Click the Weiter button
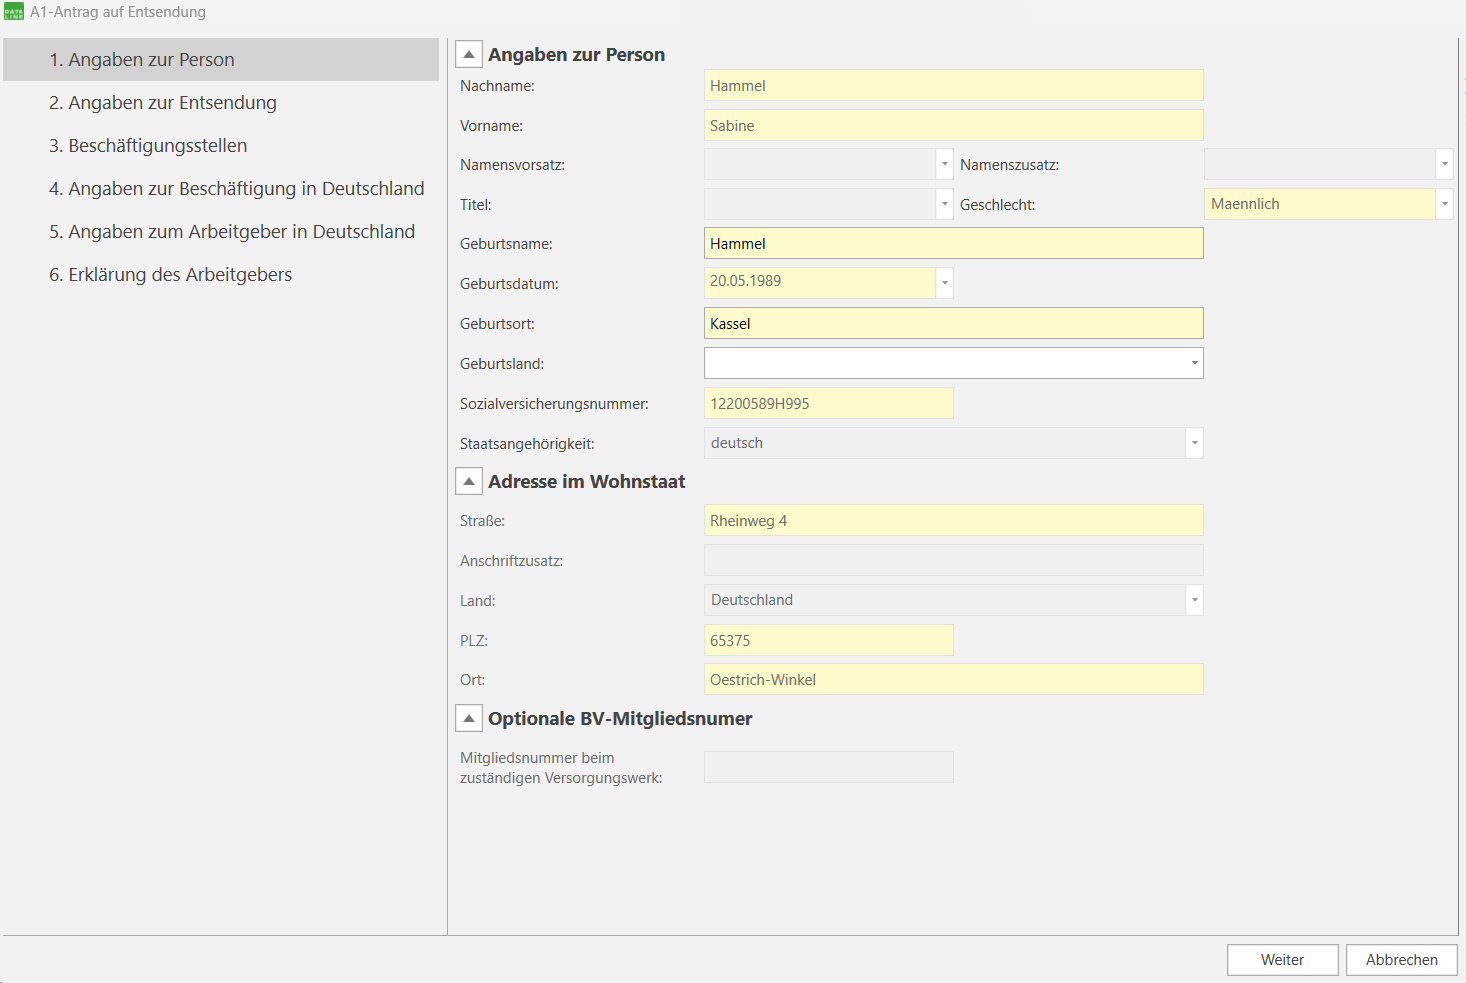 click(x=1282, y=960)
